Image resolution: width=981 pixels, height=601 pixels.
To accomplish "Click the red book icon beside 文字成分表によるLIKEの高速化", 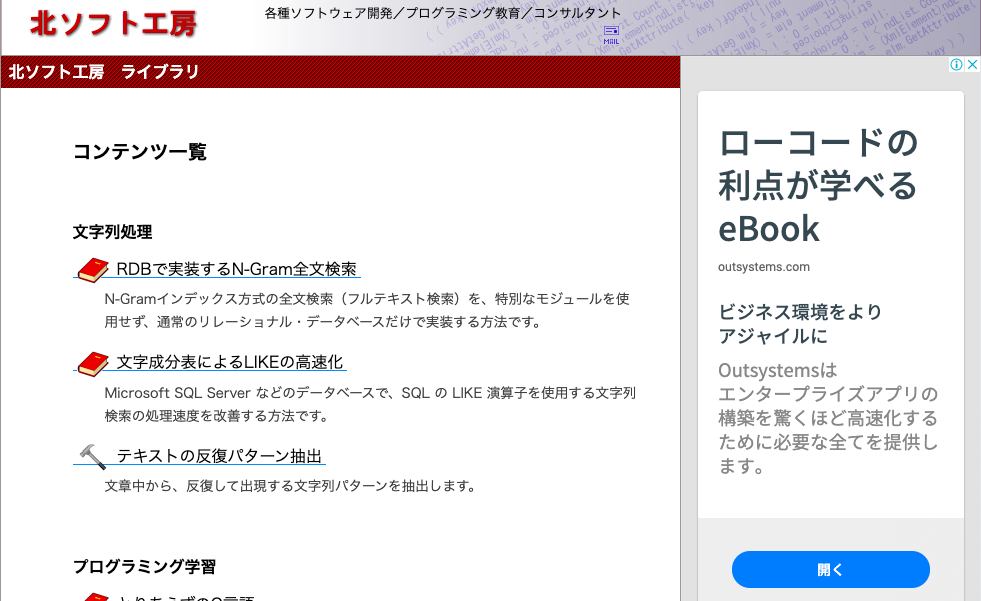I will coord(93,363).
